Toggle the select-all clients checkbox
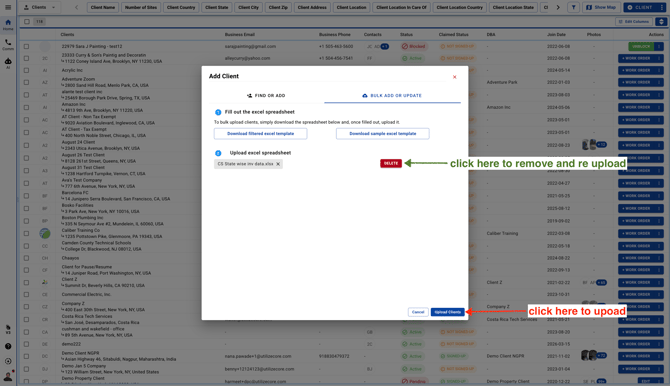 27,21
